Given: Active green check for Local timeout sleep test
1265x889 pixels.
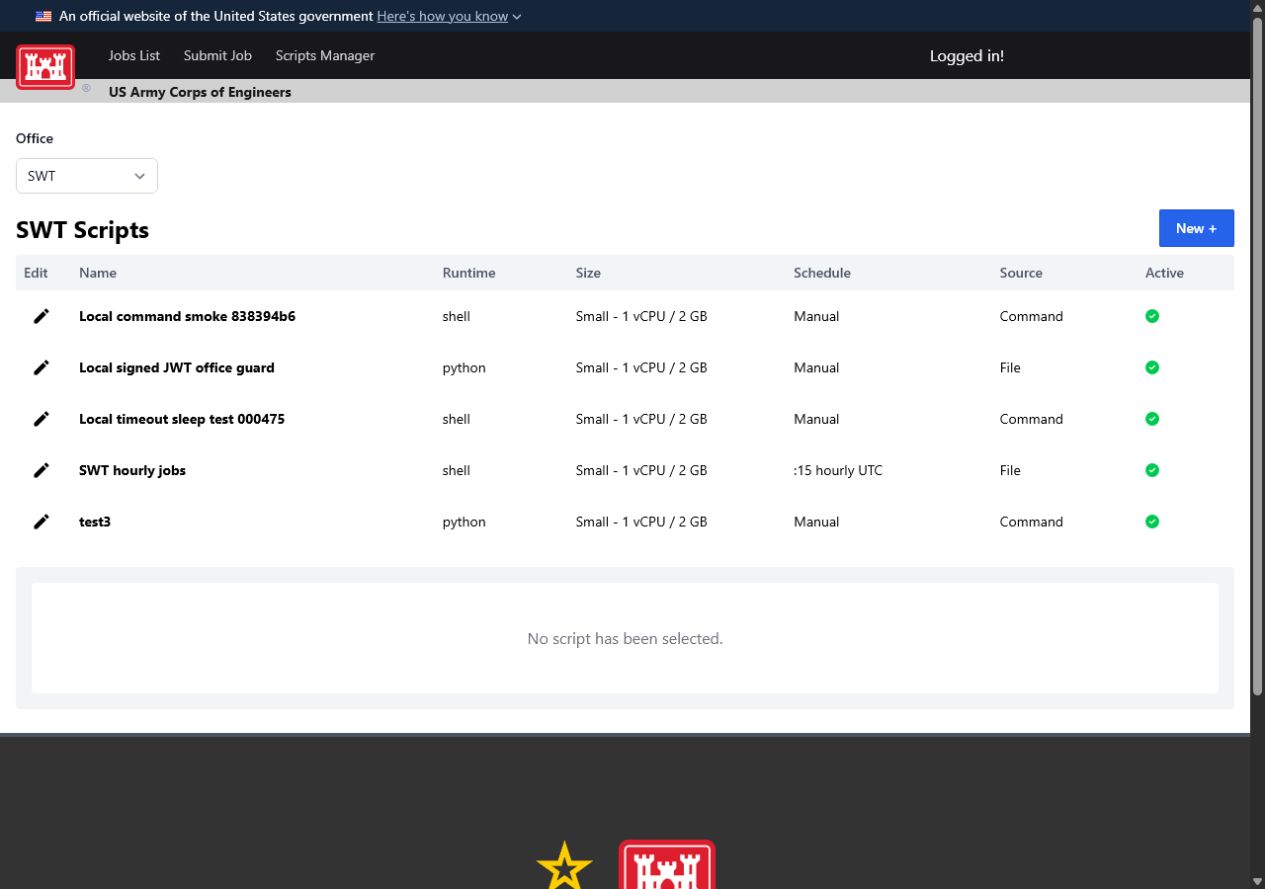Looking at the screenshot, I should pyautogui.click(x=1152, y=419).
